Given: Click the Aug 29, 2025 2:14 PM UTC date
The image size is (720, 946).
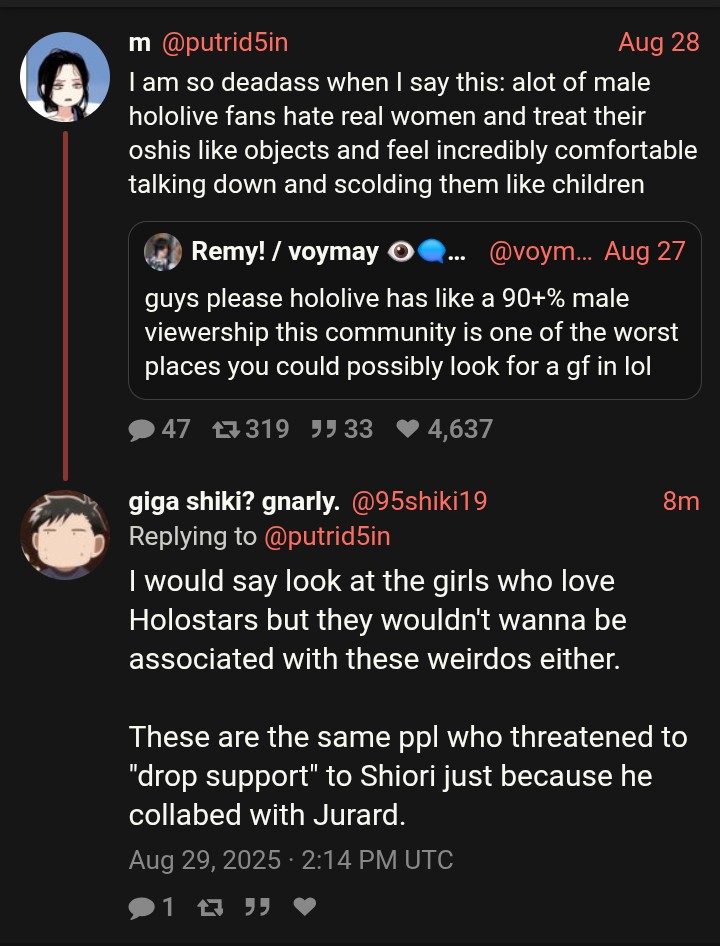Looking at the screenshot, I should tap(291, 859).
